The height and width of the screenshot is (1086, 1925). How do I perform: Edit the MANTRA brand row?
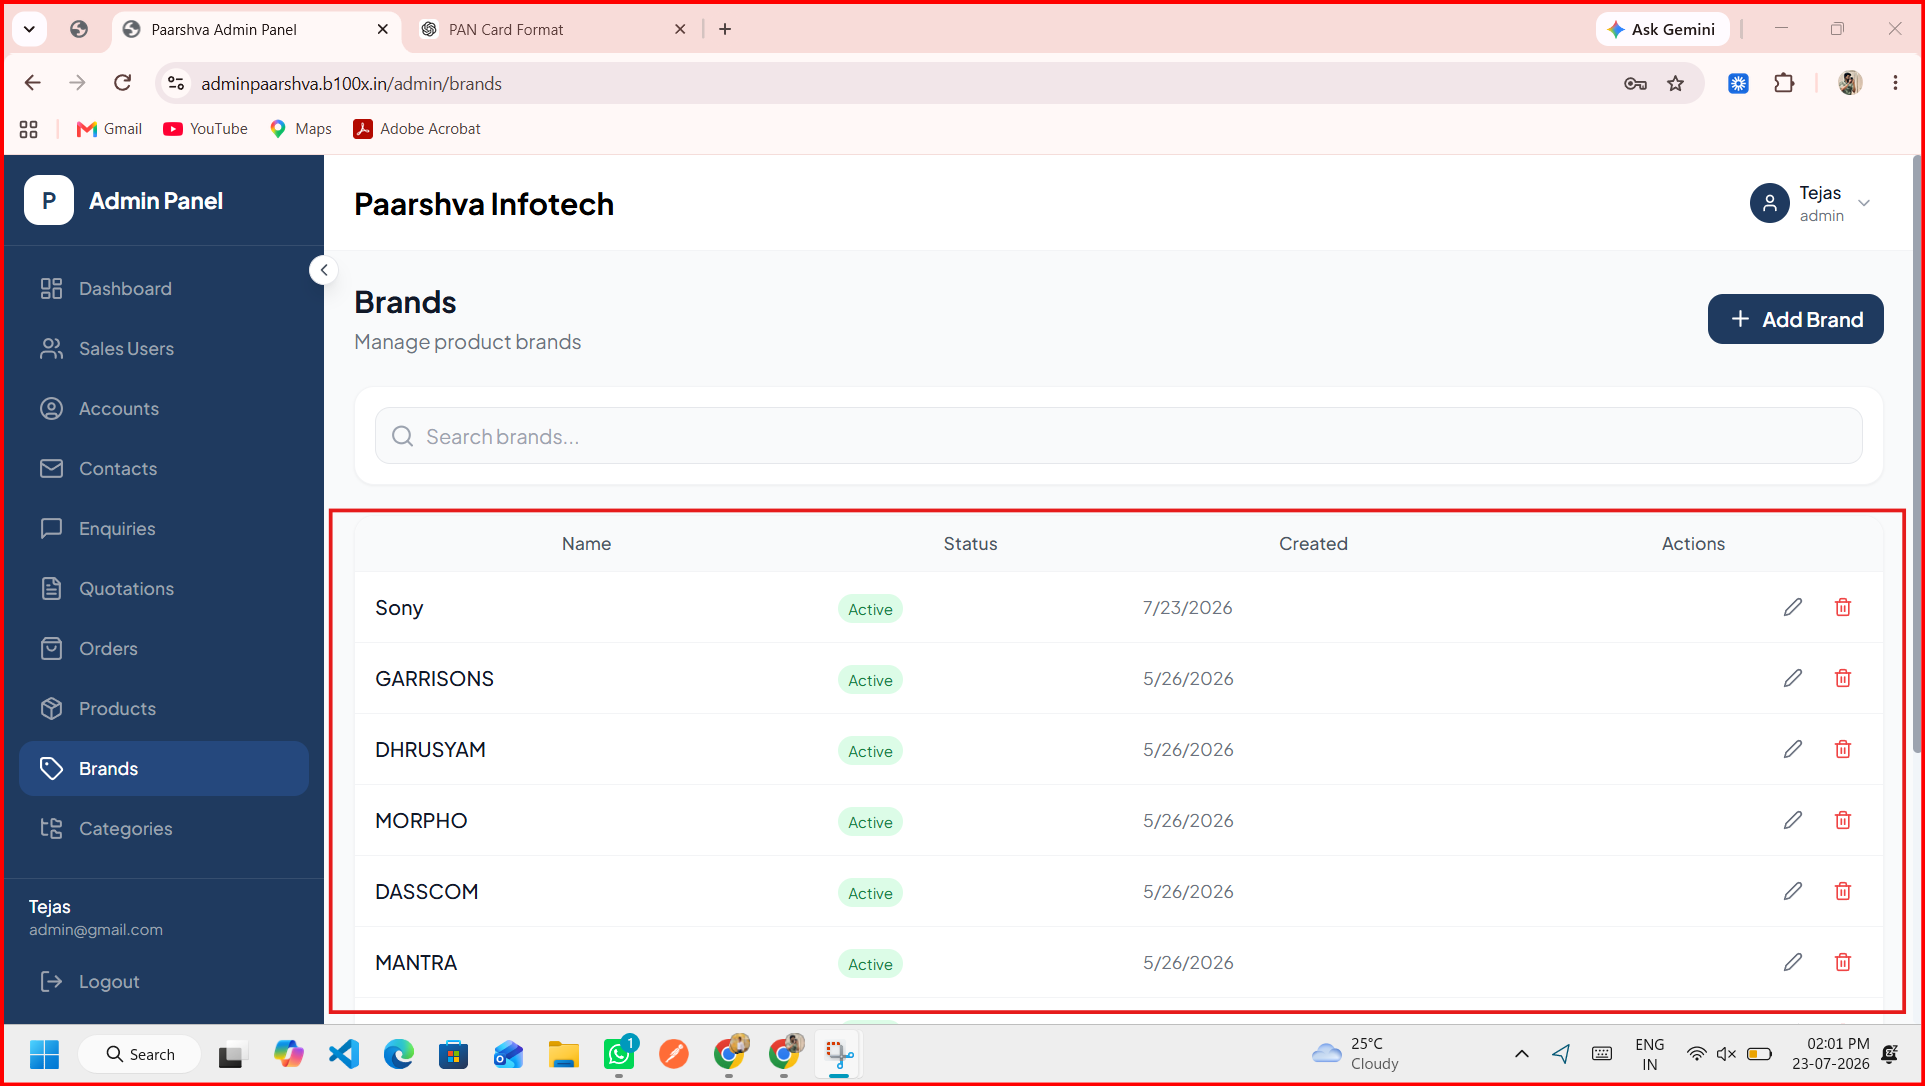coord(1792,962)
